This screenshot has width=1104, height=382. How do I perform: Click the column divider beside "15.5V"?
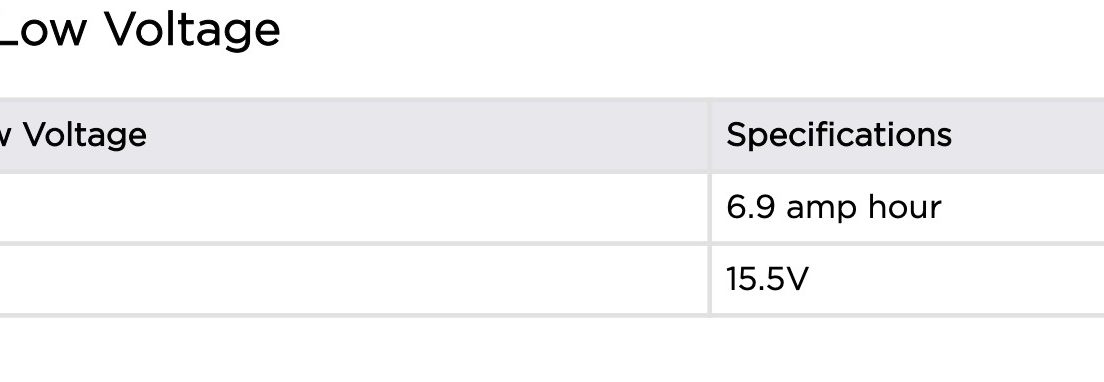tap(709, 279)
